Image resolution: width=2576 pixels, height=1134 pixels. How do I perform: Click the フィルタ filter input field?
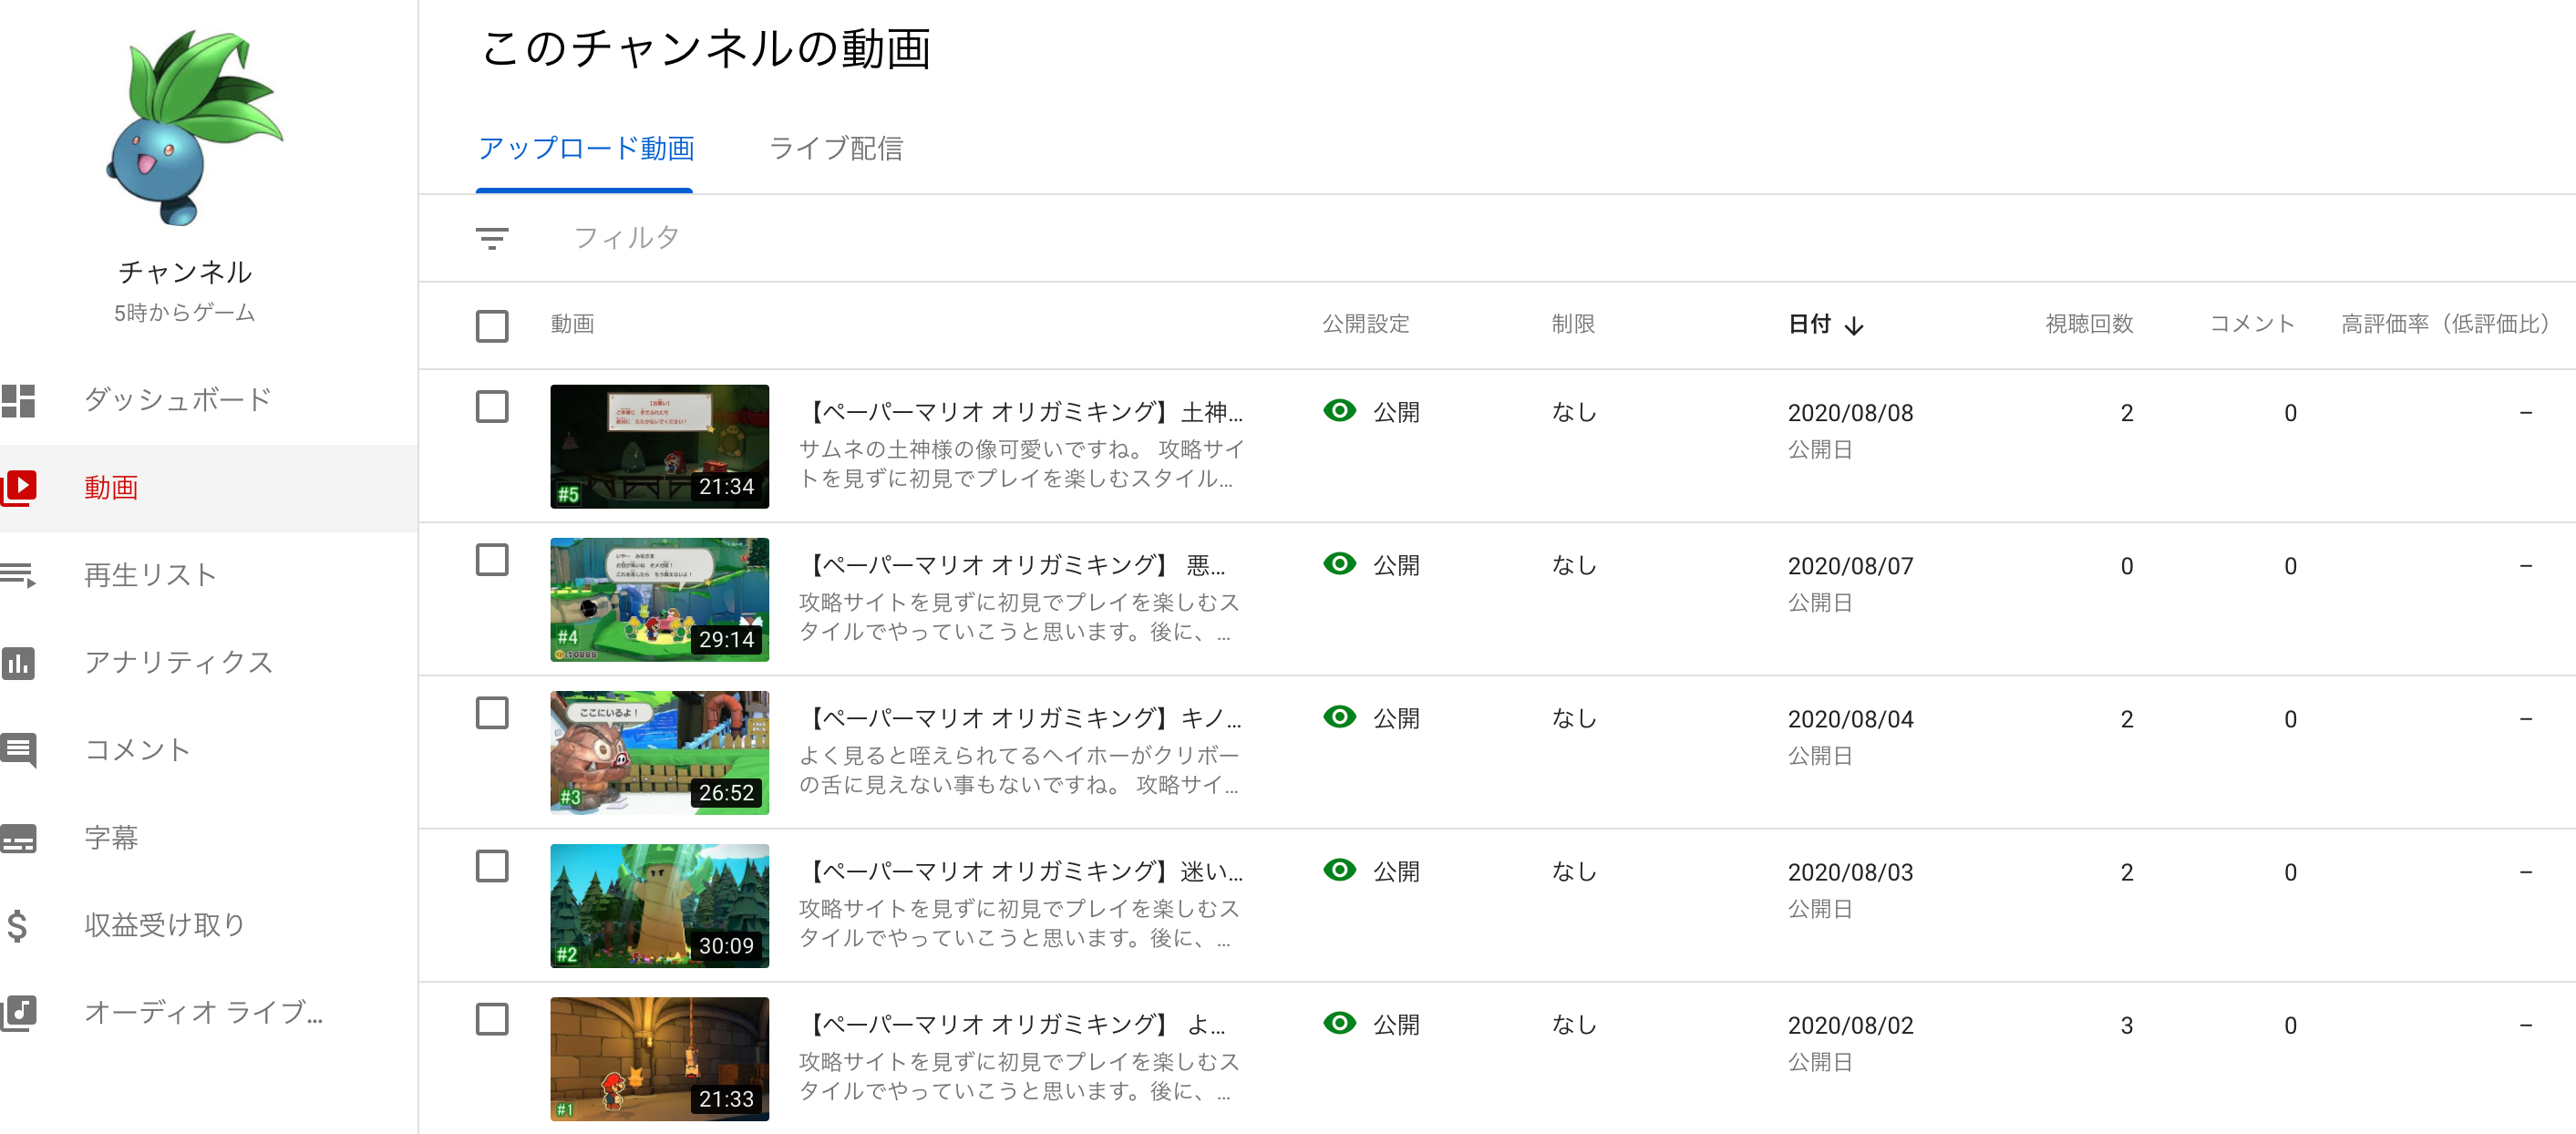click(x=626, y=238)
